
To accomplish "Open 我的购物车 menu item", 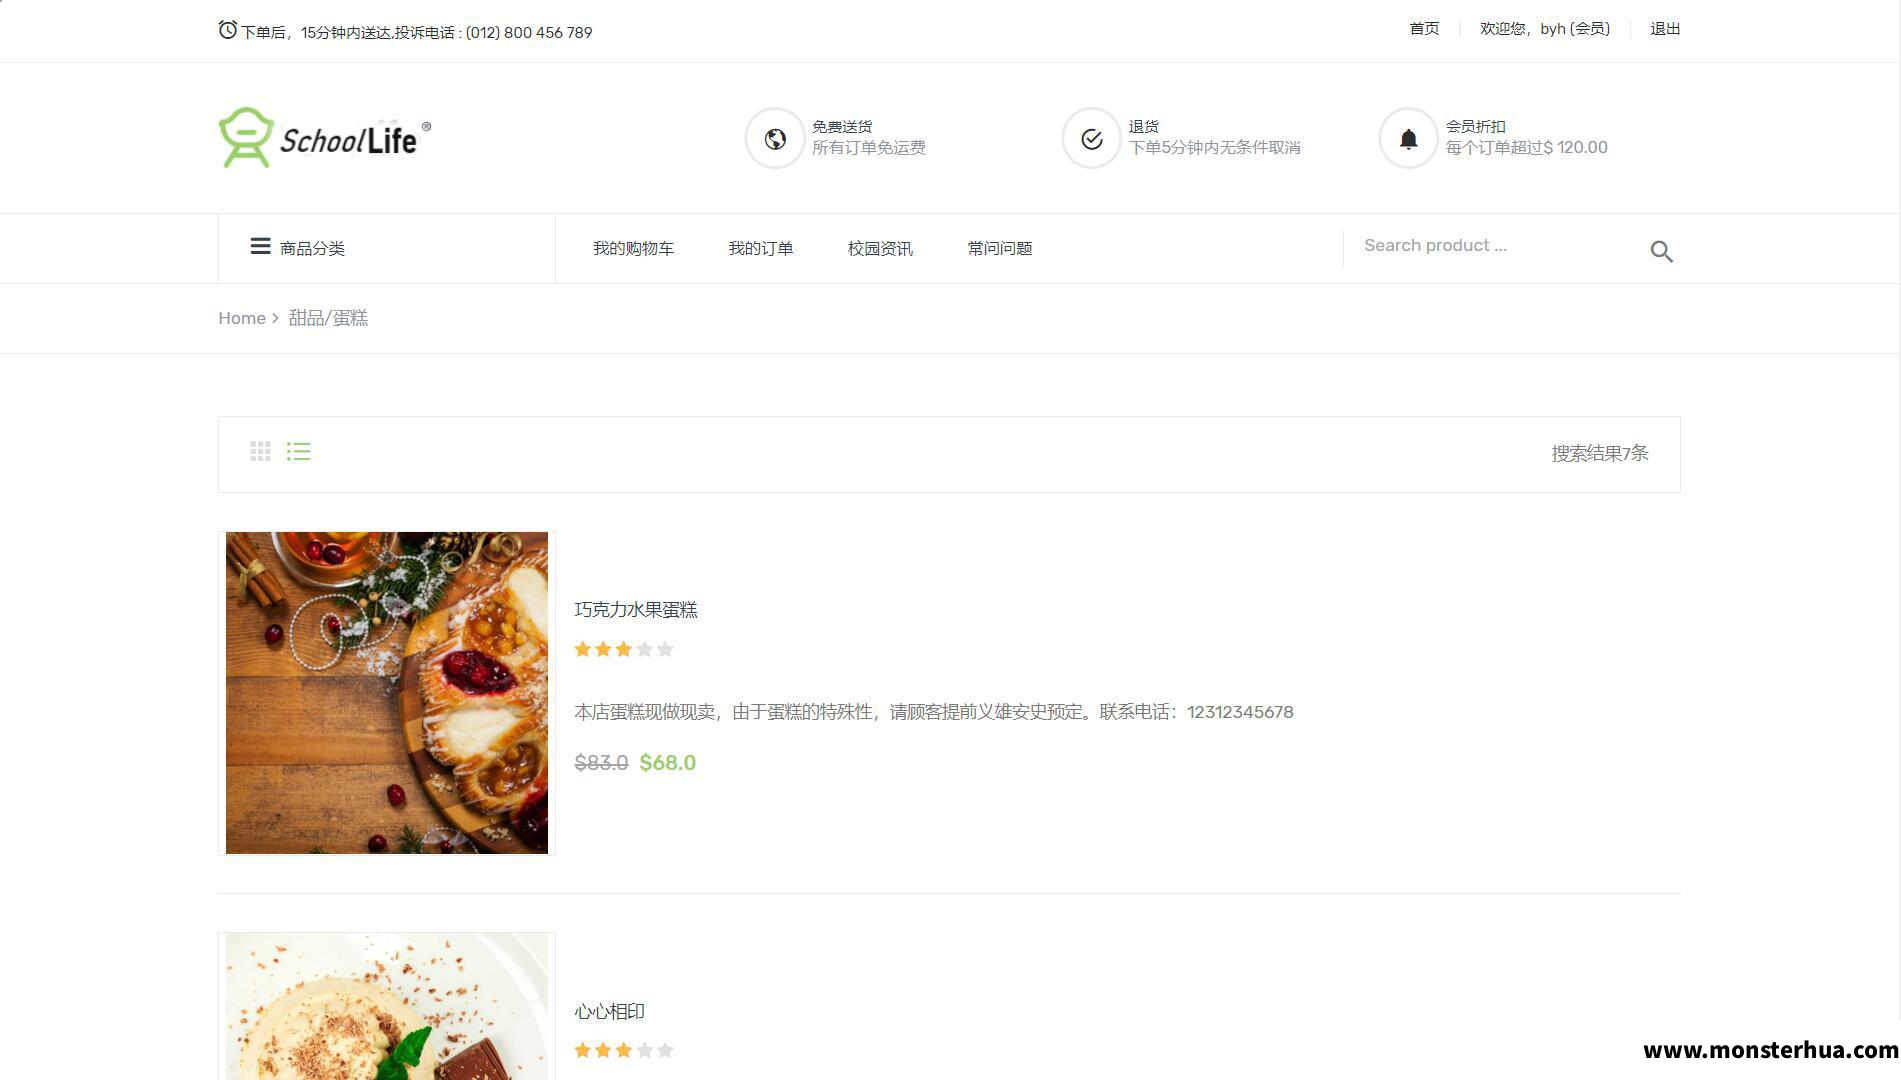I will coord(633,248).
